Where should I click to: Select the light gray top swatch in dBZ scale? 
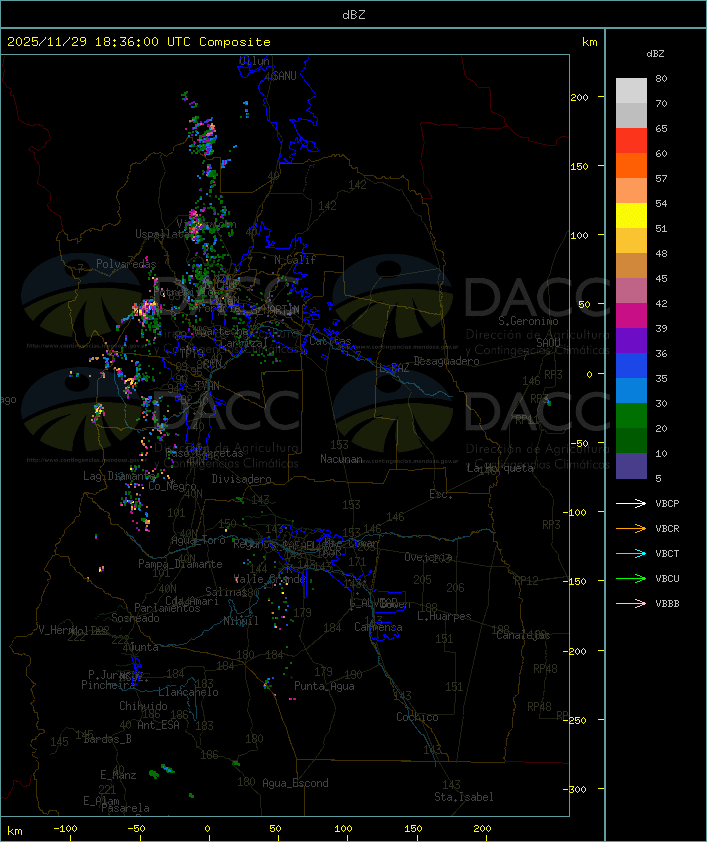[x=631, y=90]
